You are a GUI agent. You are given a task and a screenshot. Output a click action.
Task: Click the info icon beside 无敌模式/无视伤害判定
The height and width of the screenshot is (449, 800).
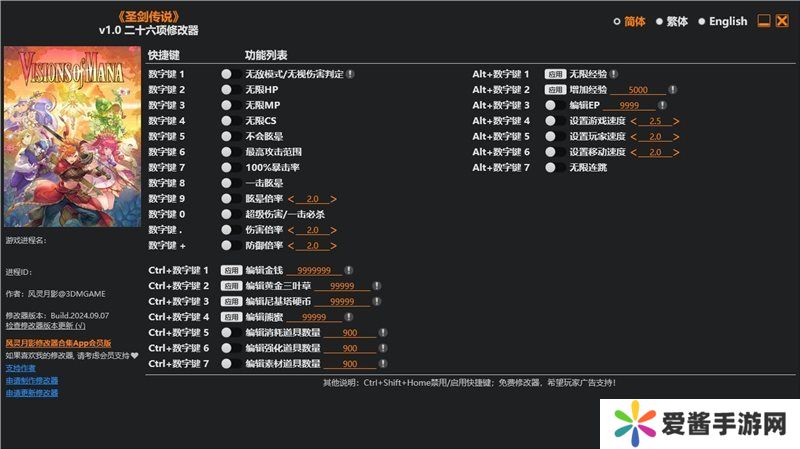click(x=351, y=75)
